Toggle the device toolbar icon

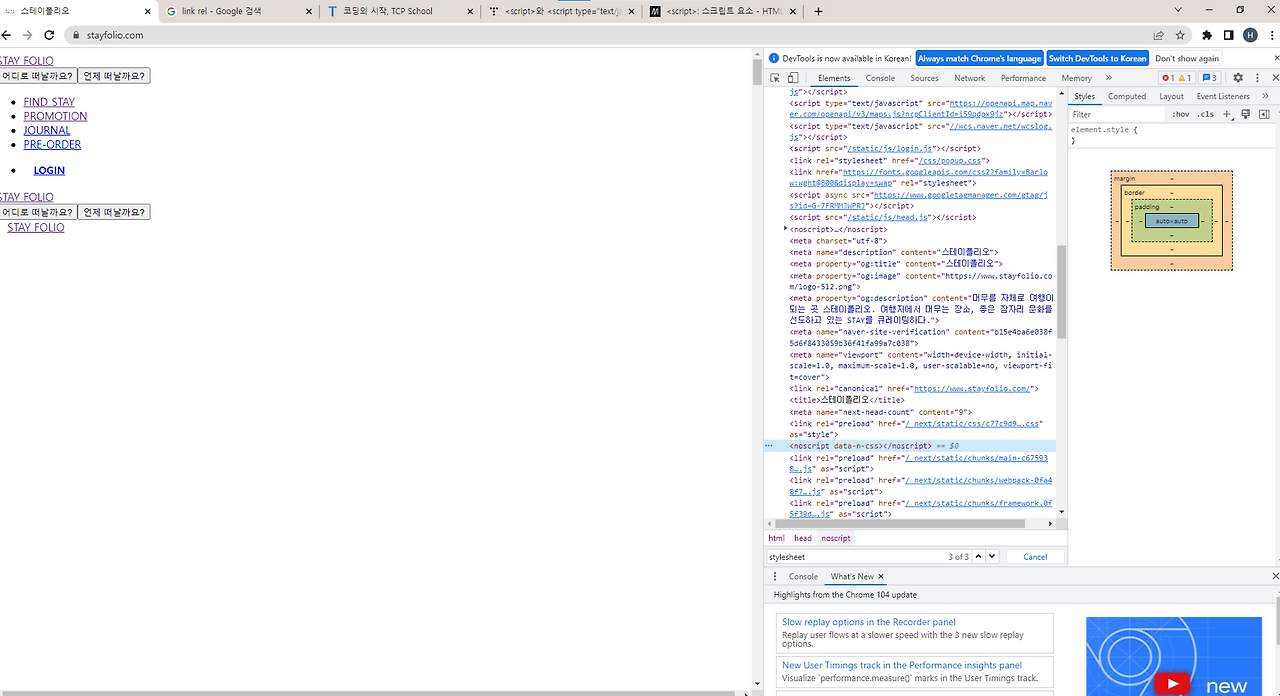tap(792, 78)
